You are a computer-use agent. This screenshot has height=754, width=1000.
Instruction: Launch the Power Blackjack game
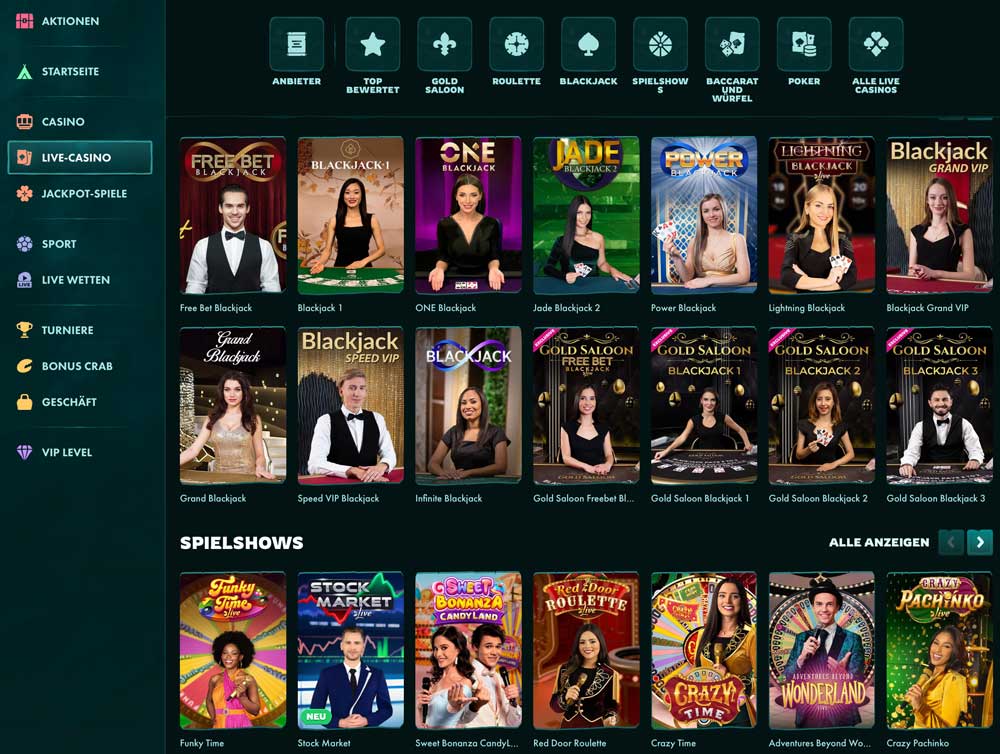click(x=704, y=215)
